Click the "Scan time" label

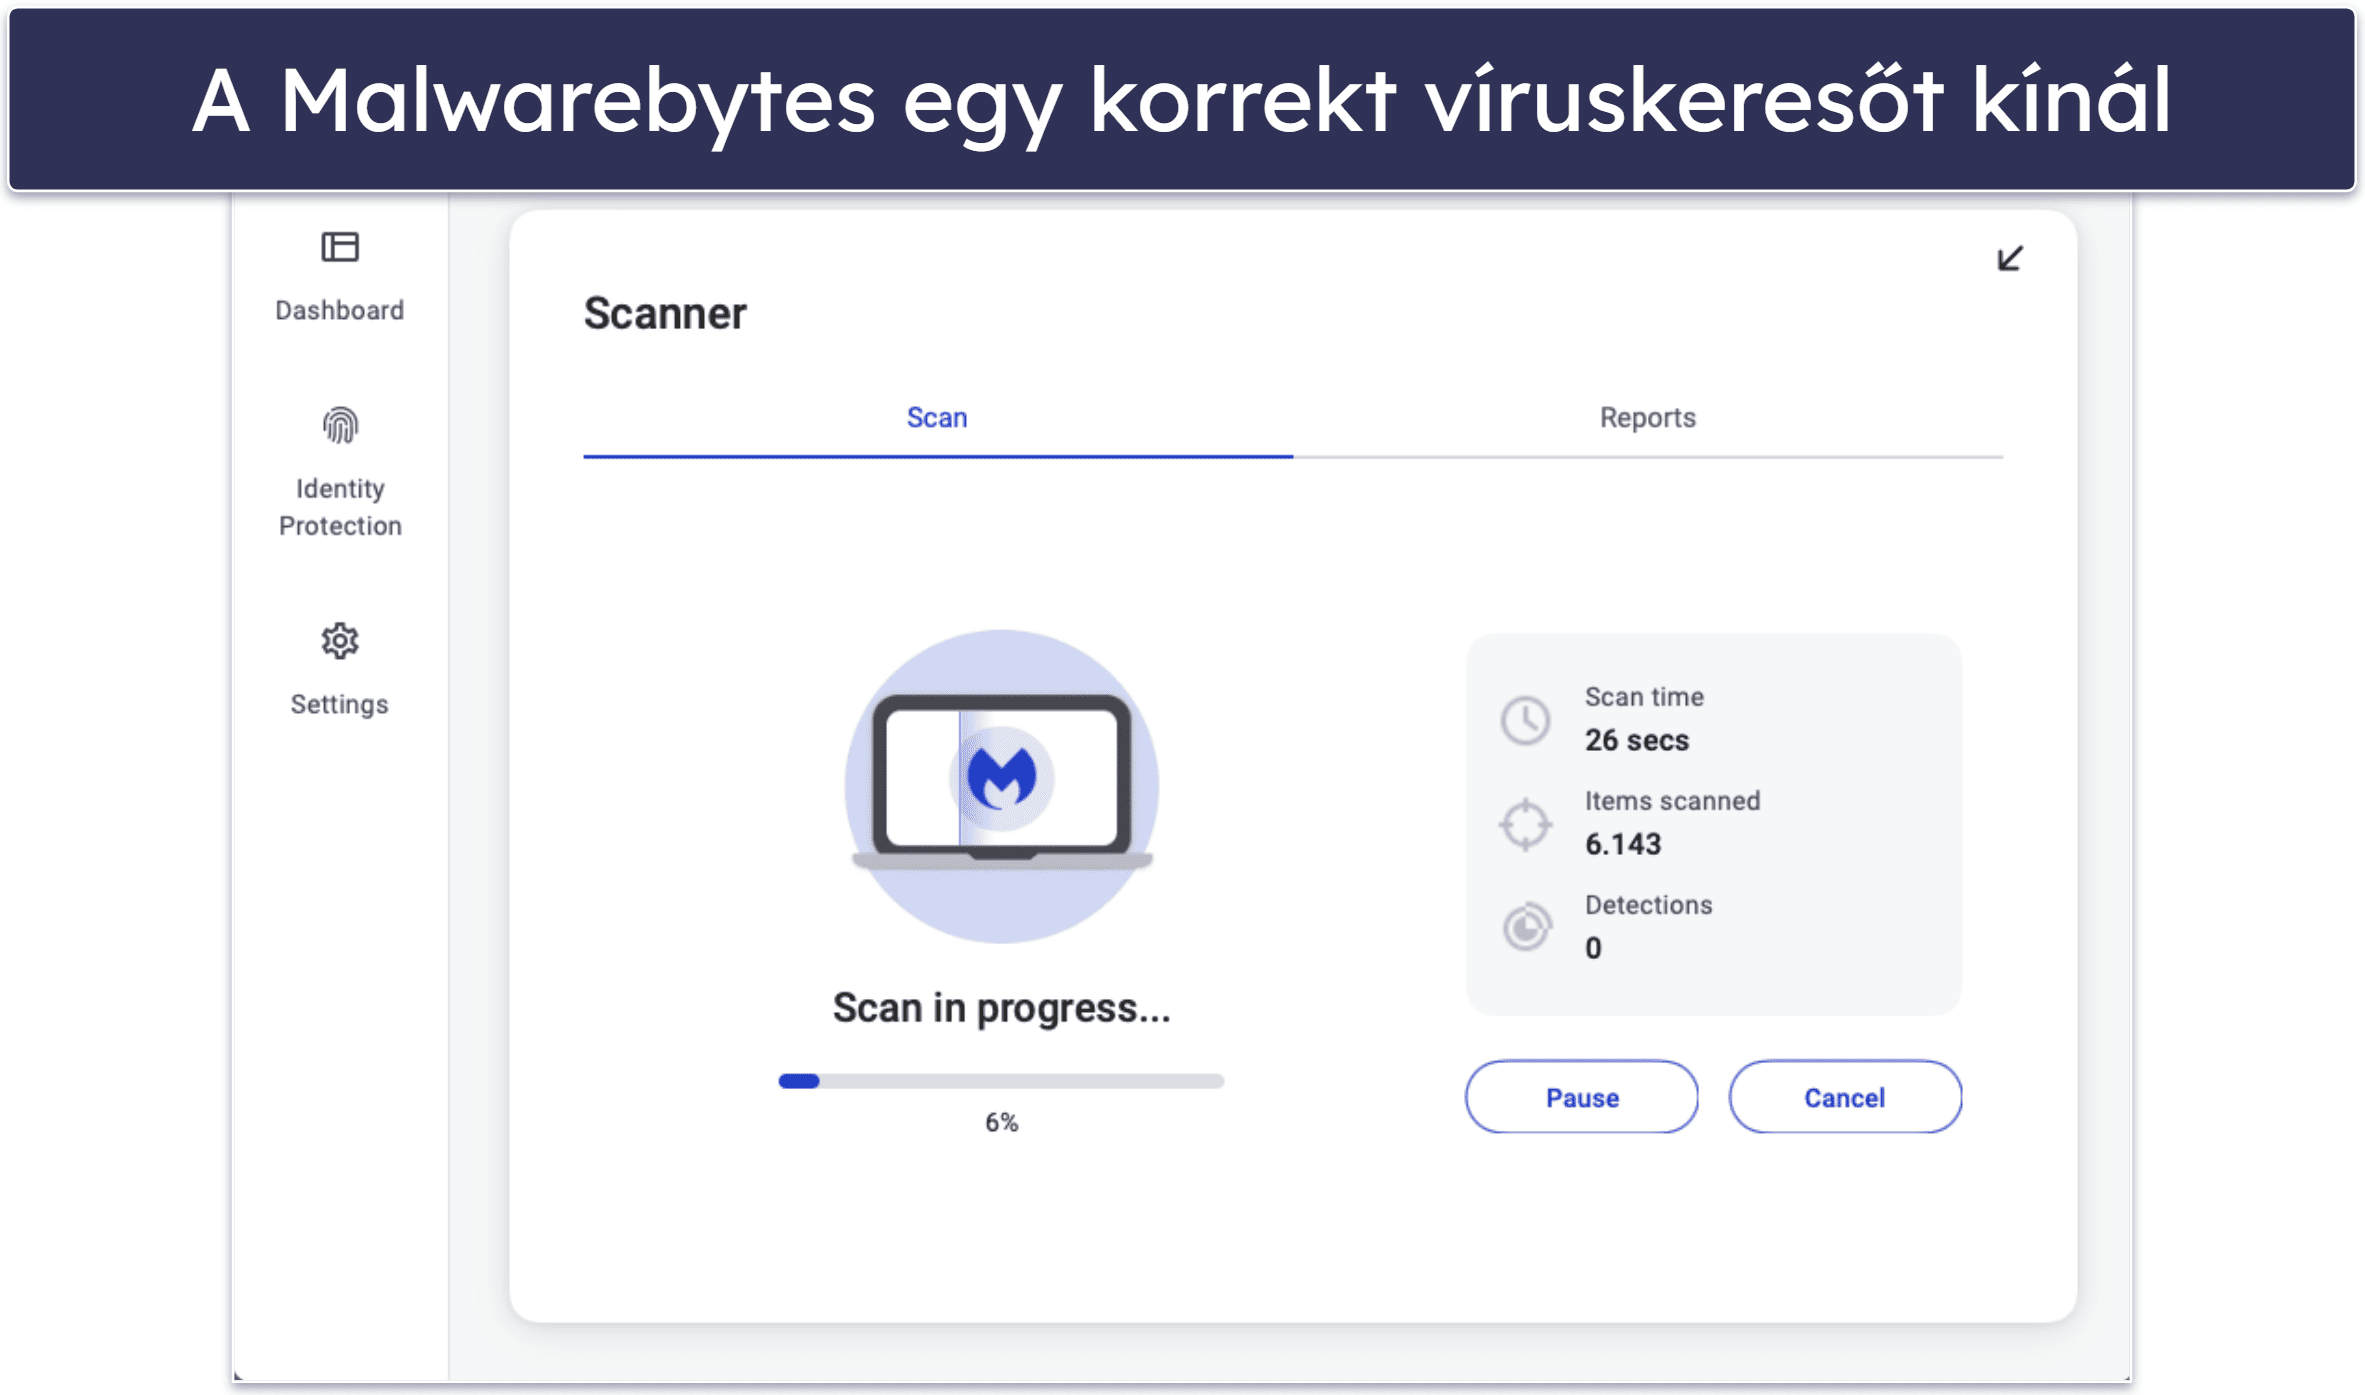(1644, 697)
